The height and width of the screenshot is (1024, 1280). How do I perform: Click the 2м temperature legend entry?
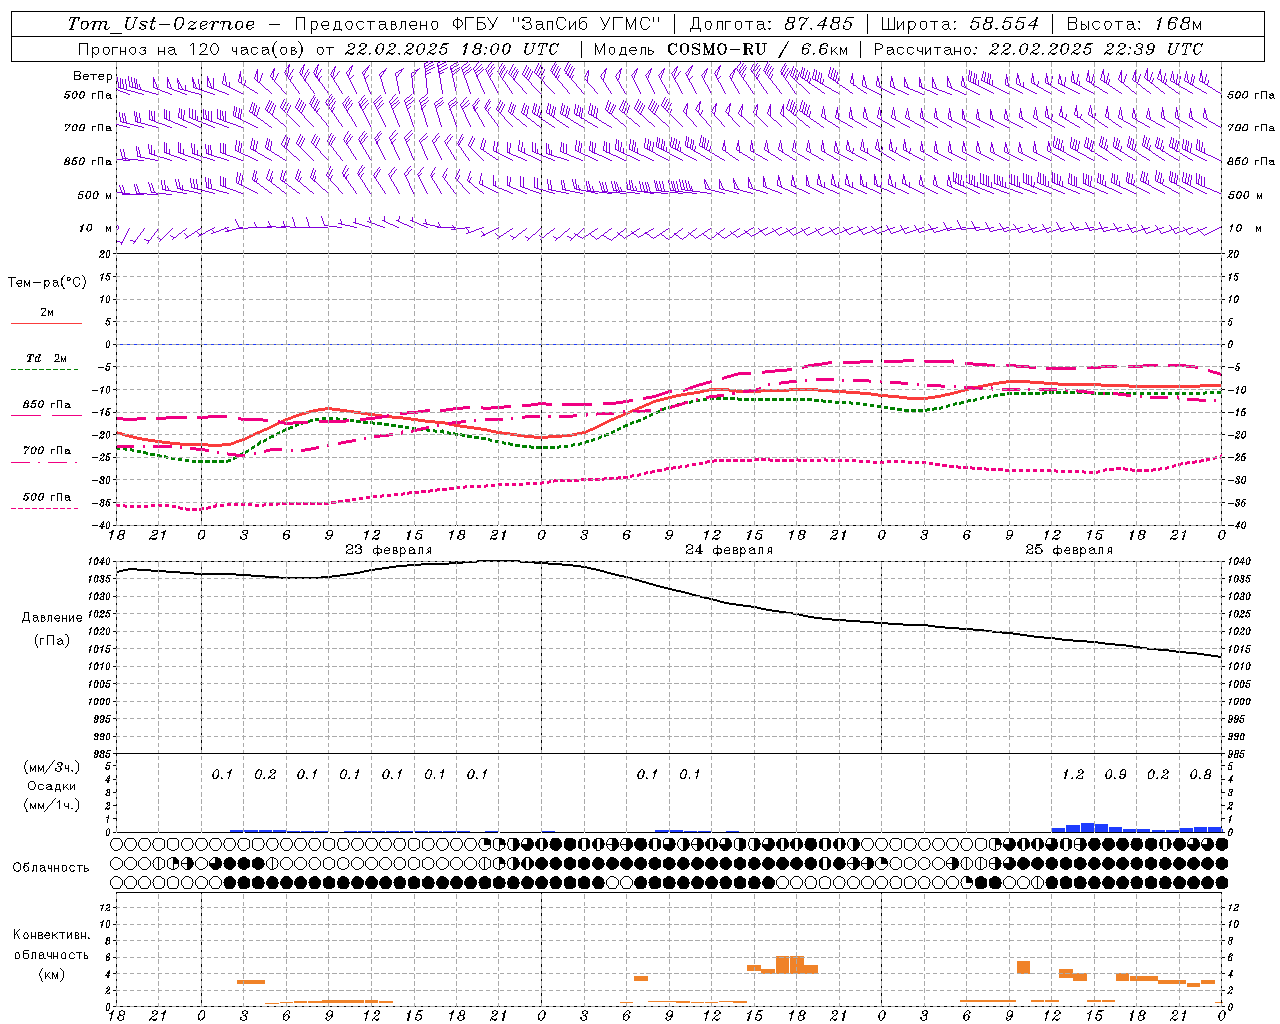coord(47,312)
